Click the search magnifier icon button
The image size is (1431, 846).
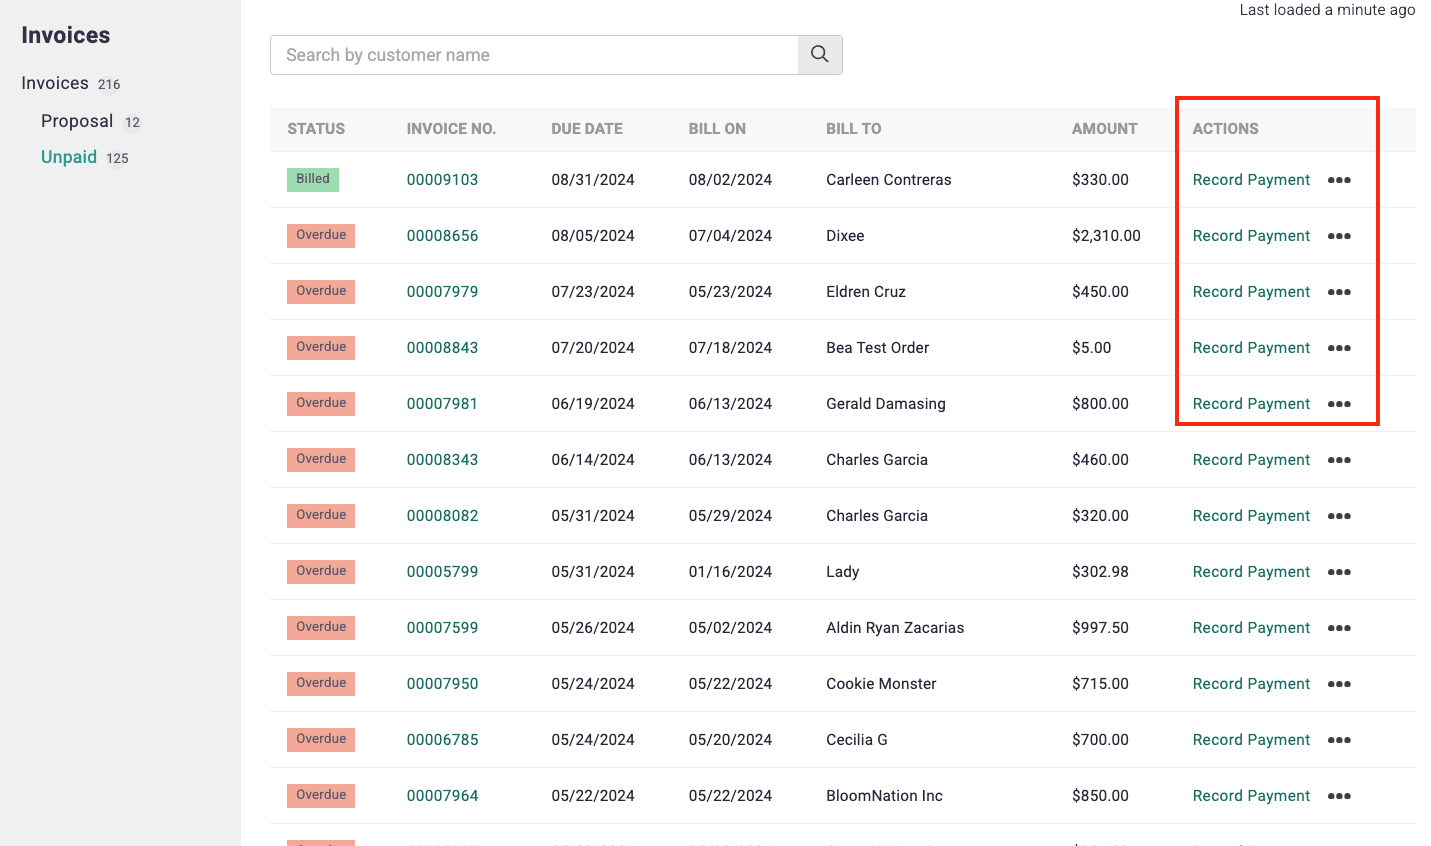pos(820,55)
